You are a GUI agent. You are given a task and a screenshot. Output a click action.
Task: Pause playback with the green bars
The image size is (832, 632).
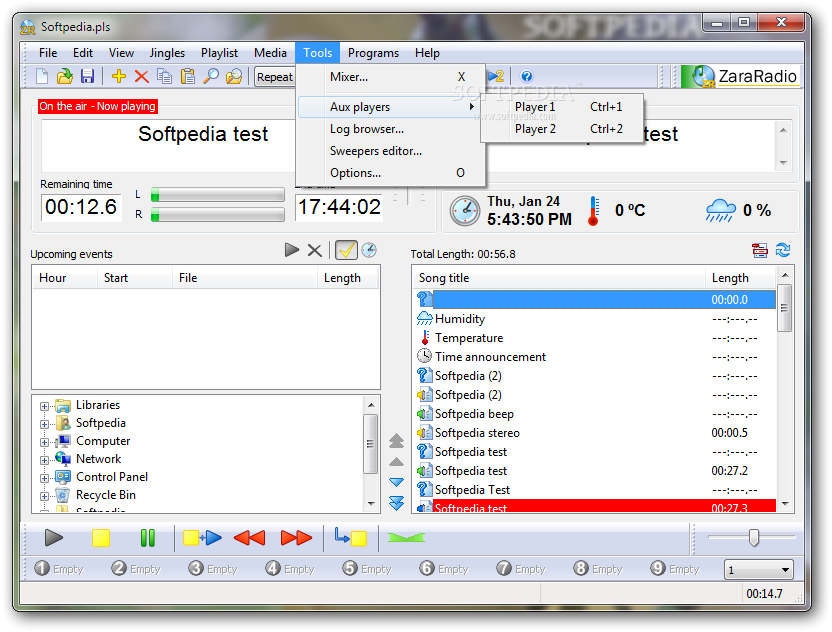point(148,538)
